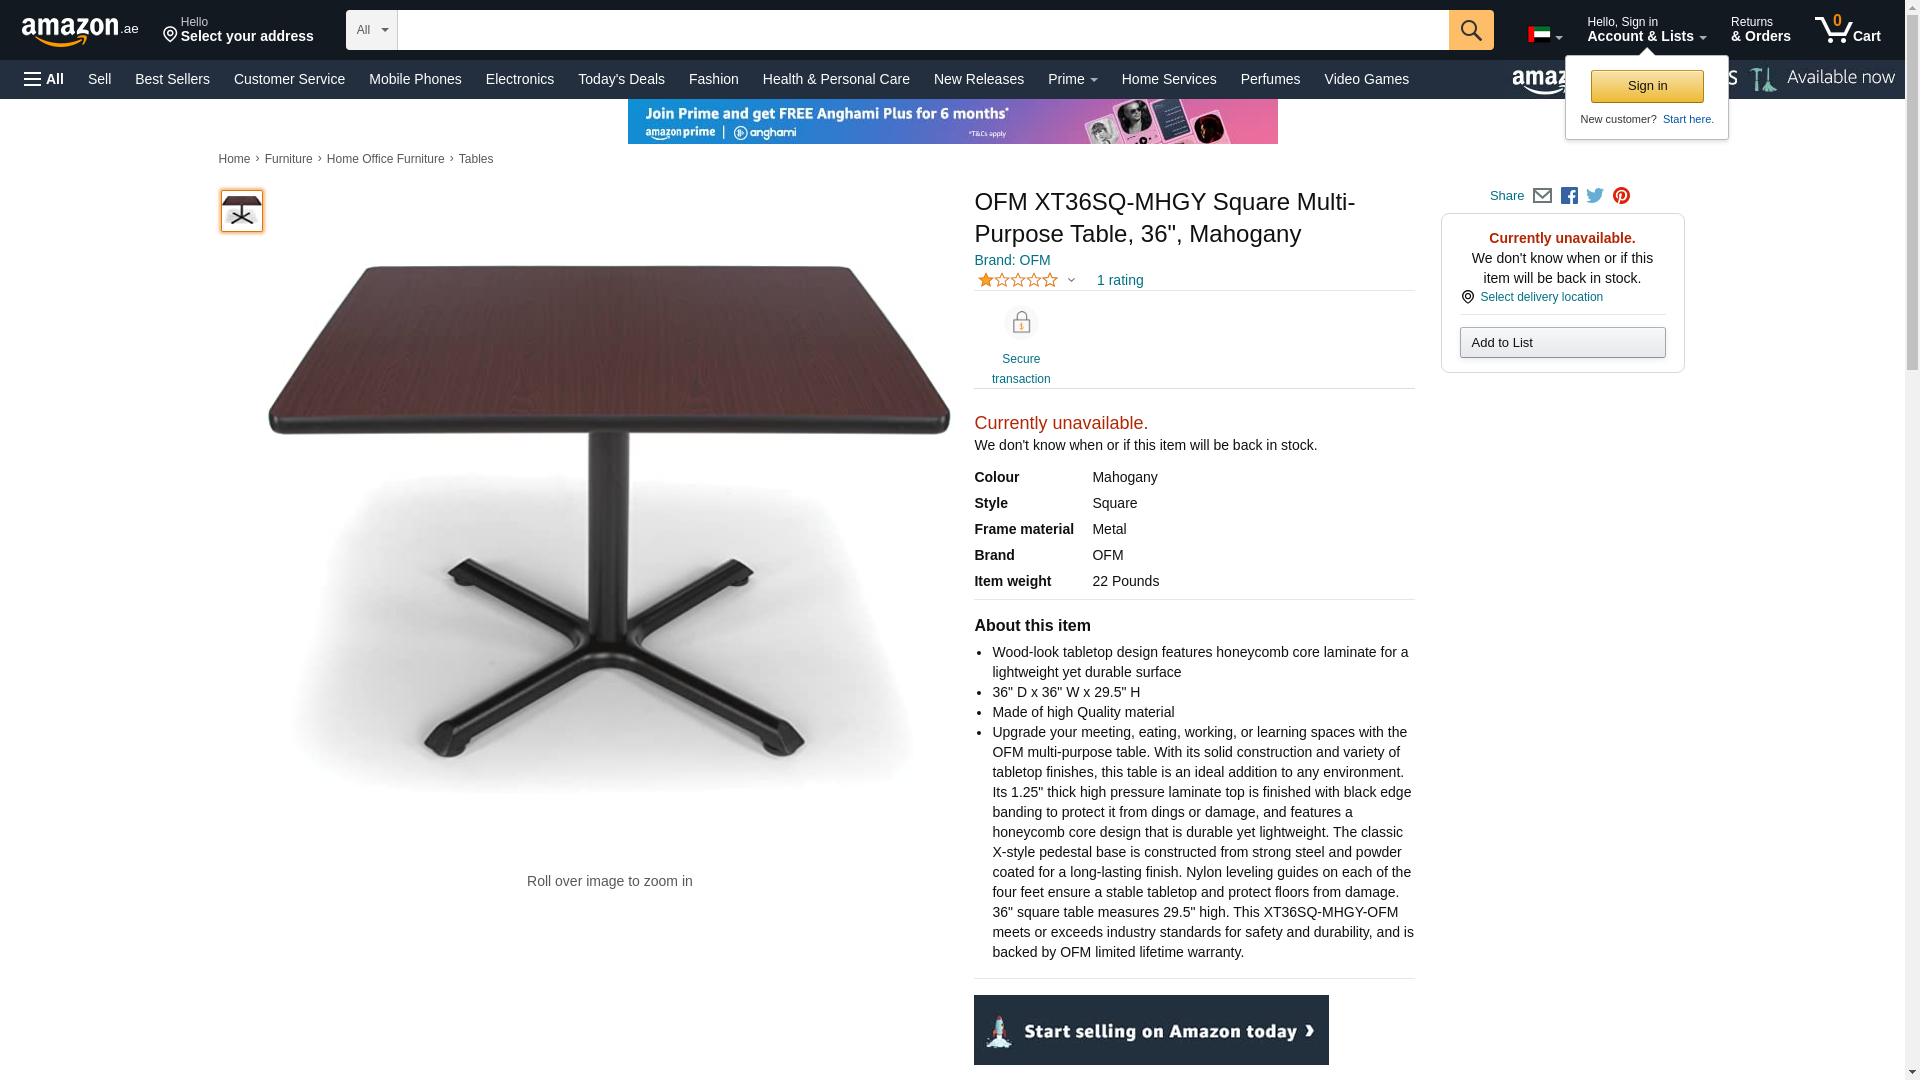
Task: Open the Prime menu dropdown
Action: click(x=1072, y=79)
